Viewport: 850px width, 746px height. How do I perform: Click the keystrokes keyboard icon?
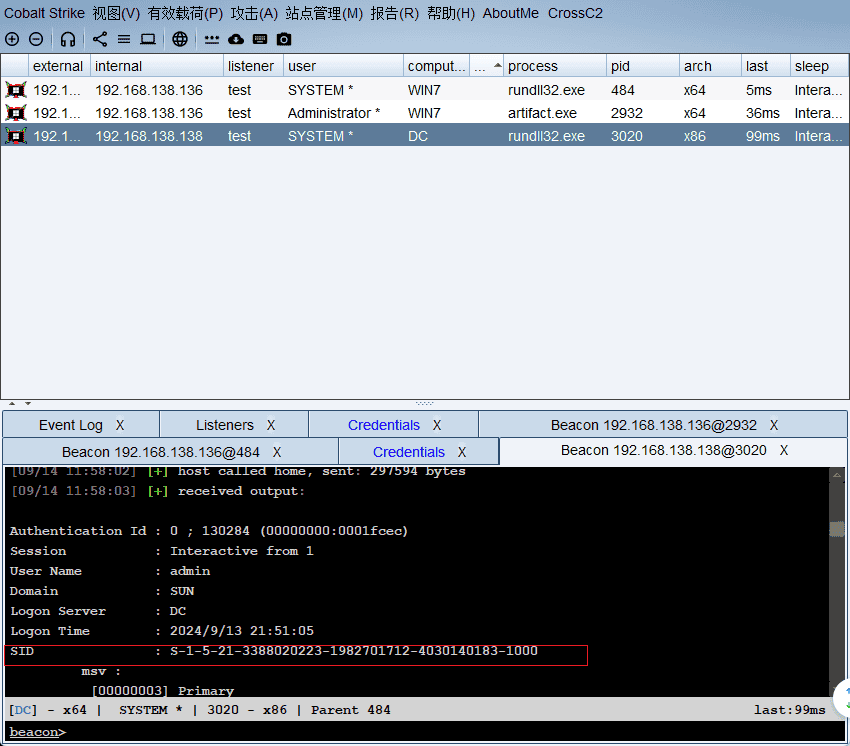[260, 39]
